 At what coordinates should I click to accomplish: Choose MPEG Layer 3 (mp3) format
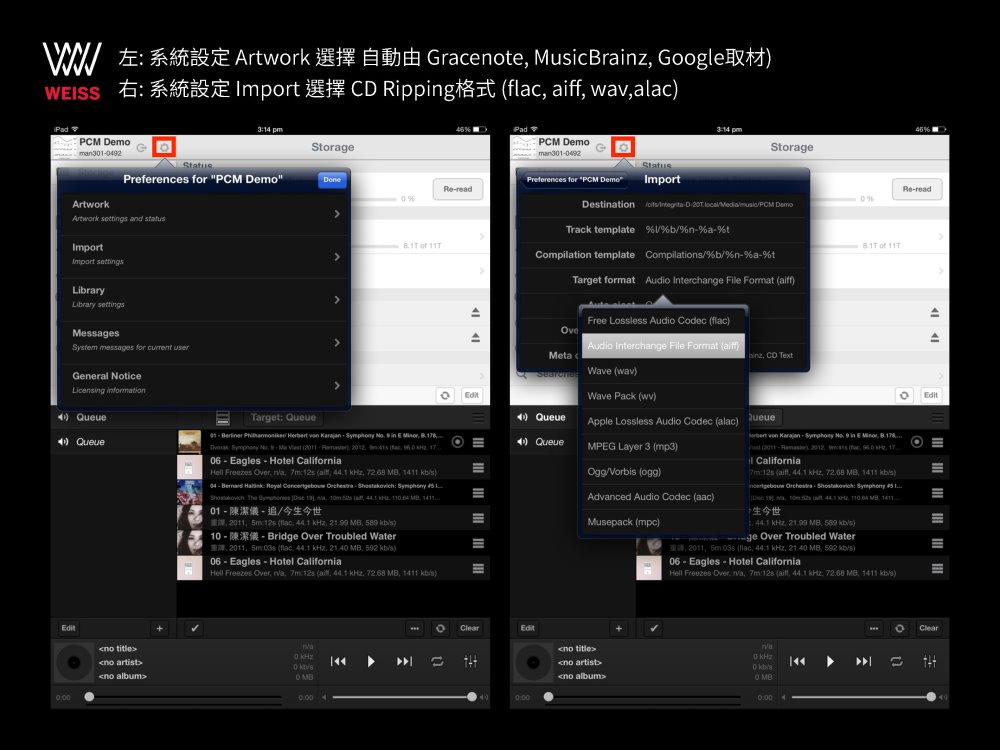click(x=663, y=446)
